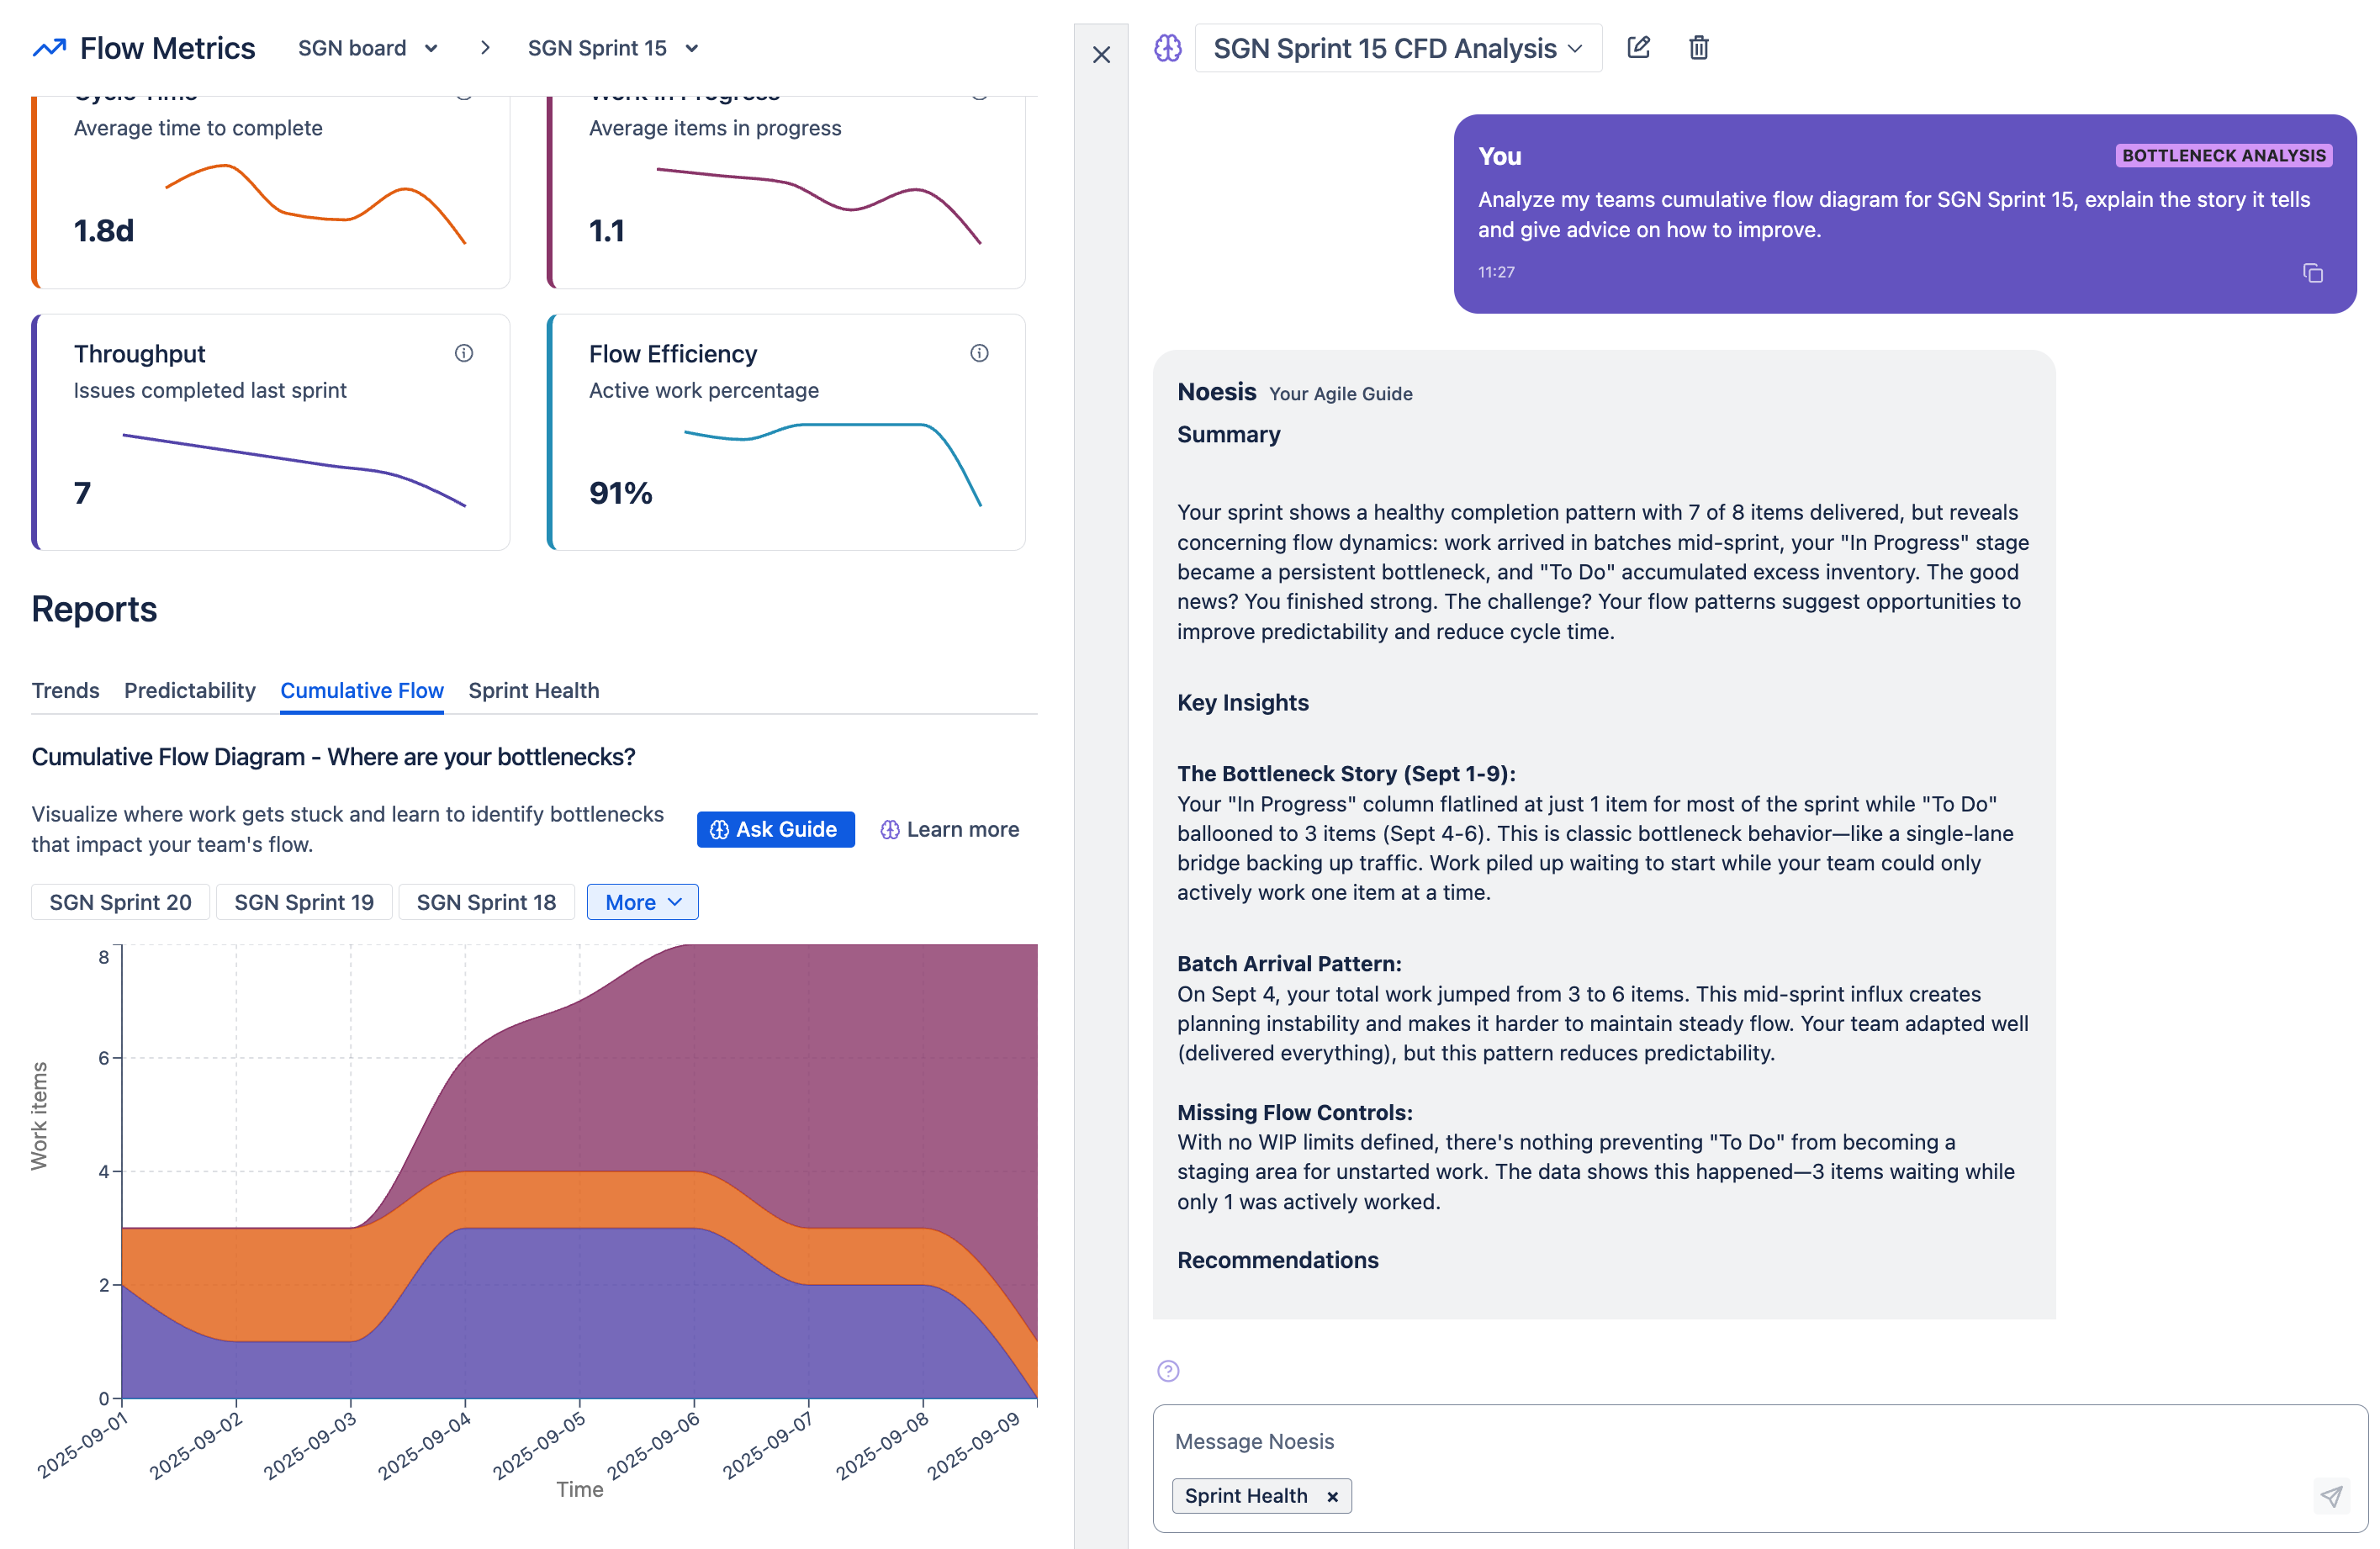2380x1549 pixels.
Task: Select SGN Sprint 18 chip
Action: pos(486,902)
